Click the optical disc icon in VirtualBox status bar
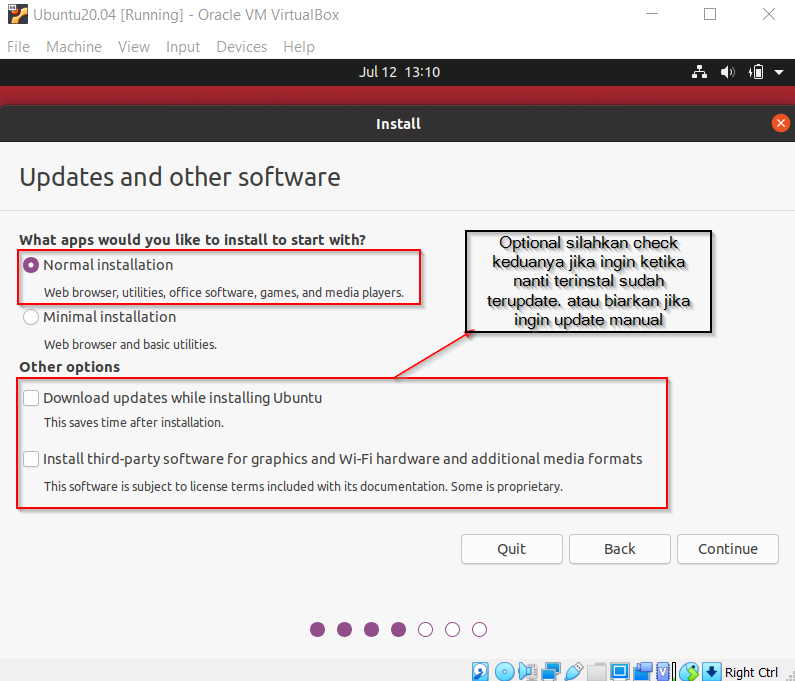Viewport: 795px width, 681px height. [x=505, y=671]
